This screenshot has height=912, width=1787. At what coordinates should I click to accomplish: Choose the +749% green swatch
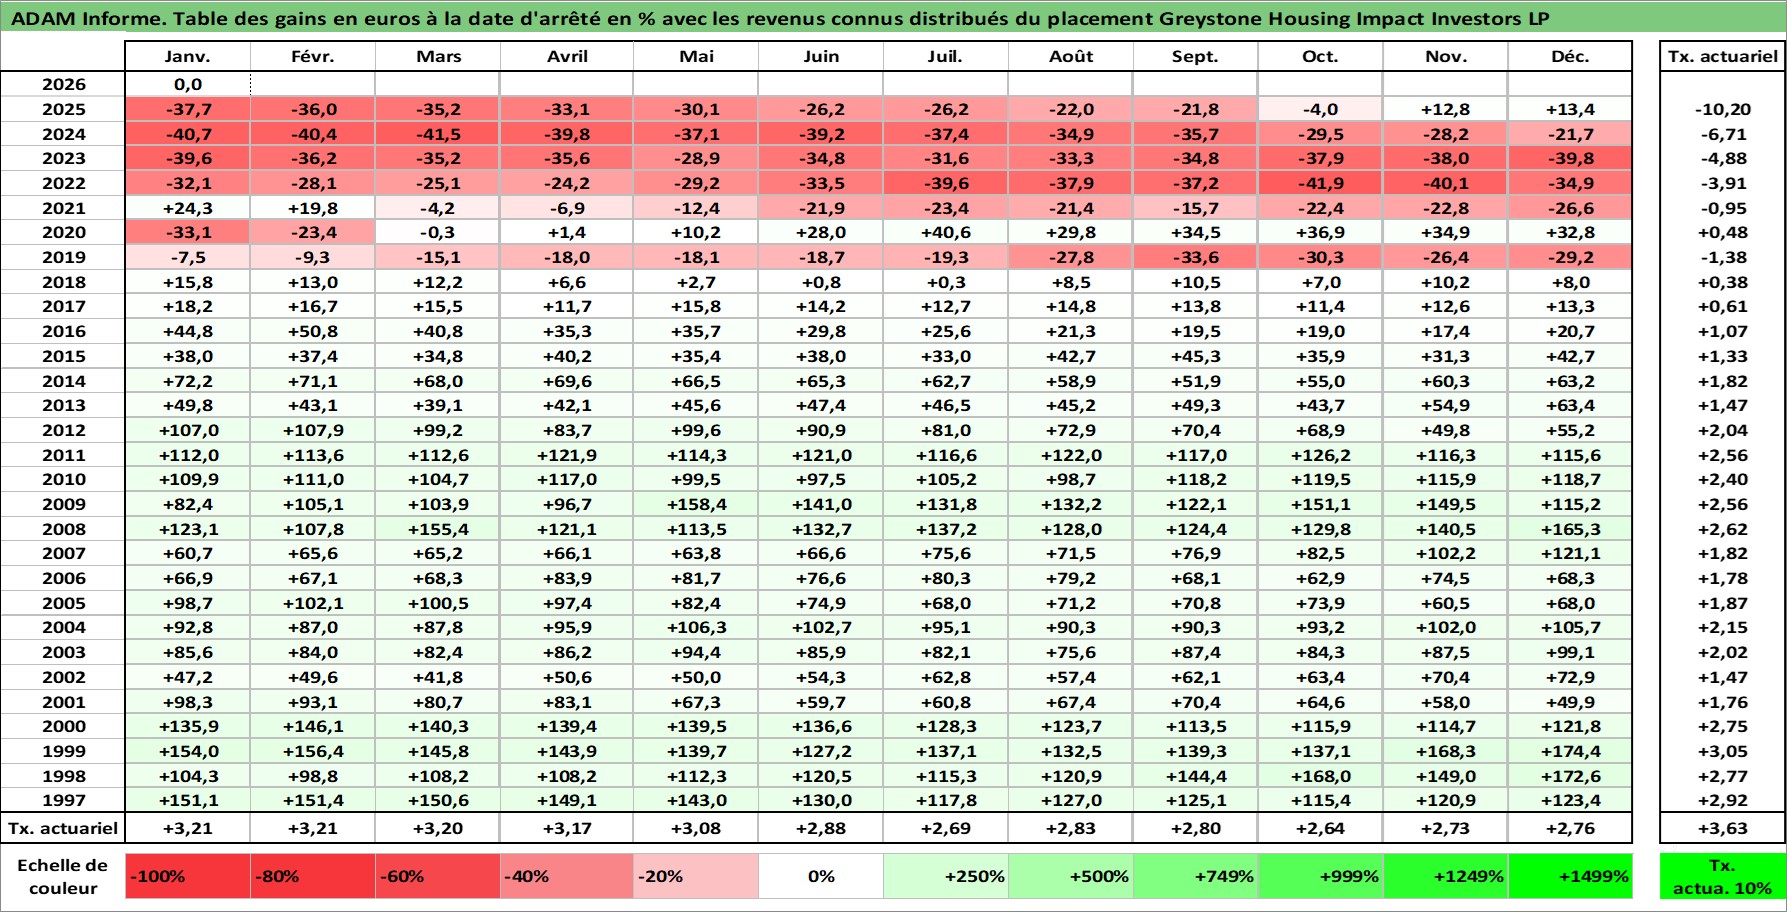pyautogui.click(x=1196, y=876)
